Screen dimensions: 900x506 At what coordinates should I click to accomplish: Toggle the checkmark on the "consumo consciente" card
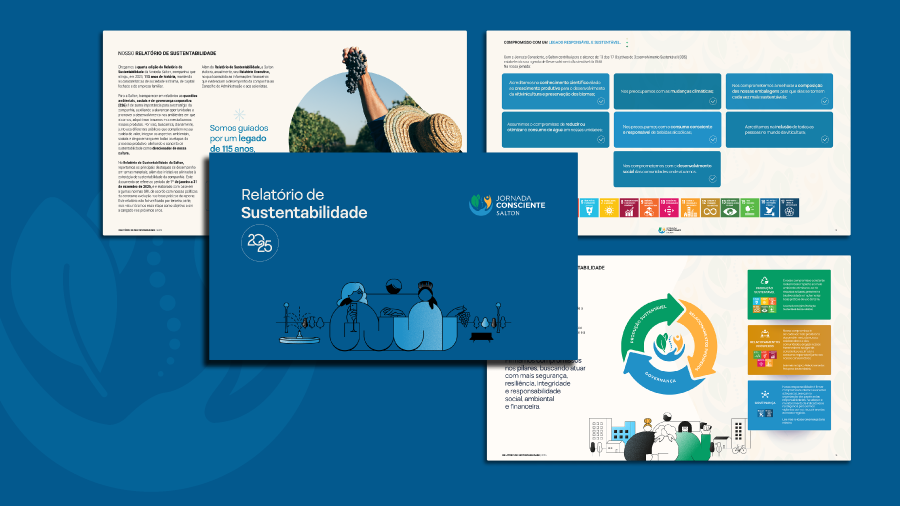click(712, 139)
